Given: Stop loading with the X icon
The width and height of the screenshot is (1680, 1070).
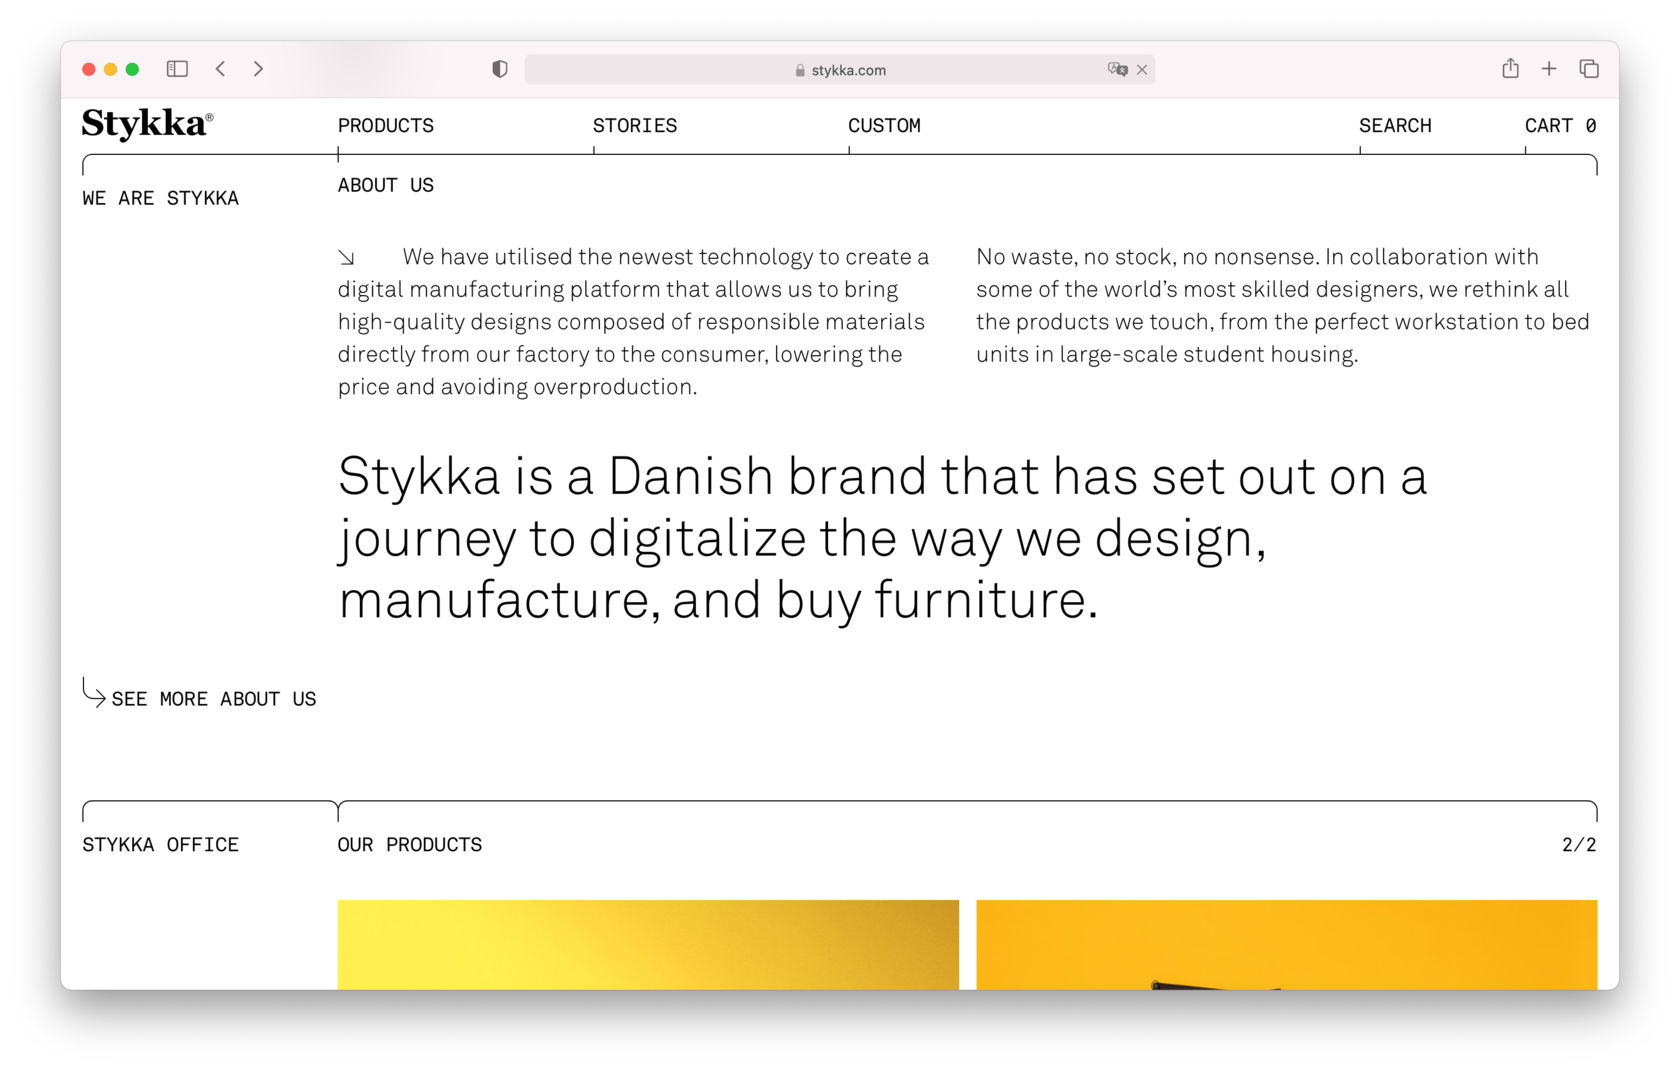Looking at the screenshot, I should pyautogui.click(x=1142, y=70).
